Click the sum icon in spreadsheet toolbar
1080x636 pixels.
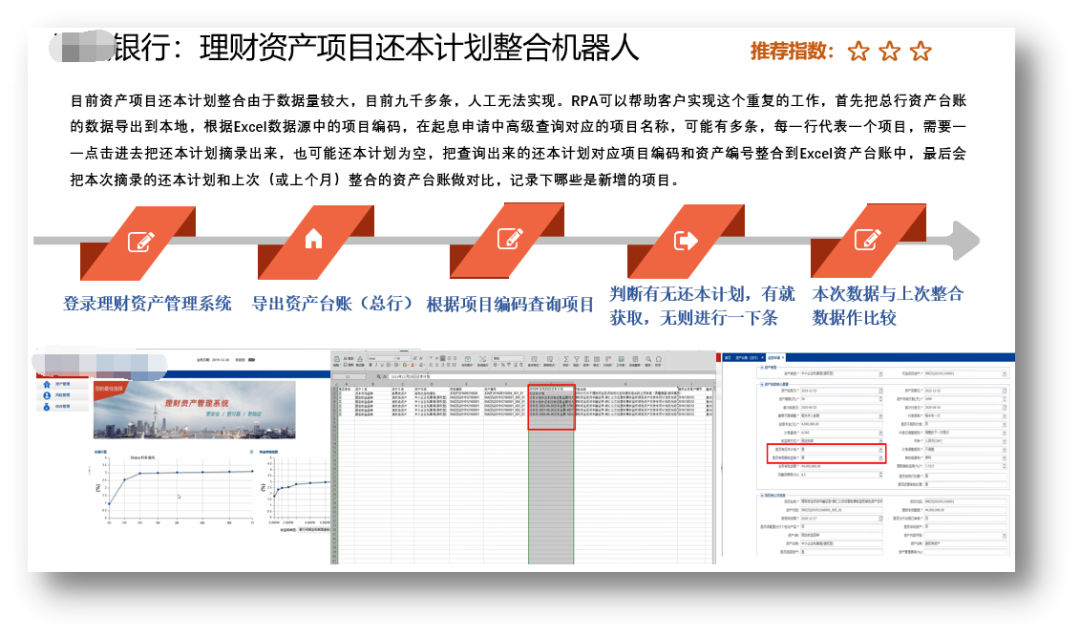[565, 357]
